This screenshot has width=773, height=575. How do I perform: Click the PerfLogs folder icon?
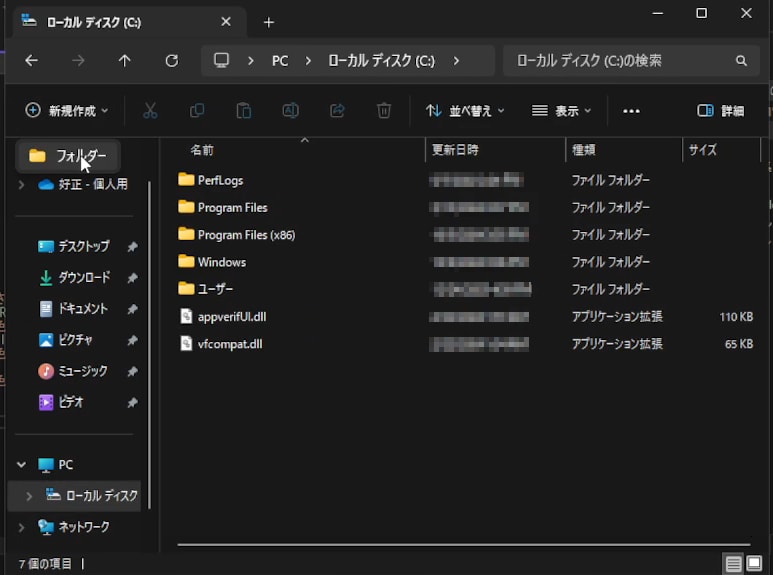[x=186, y=180]
